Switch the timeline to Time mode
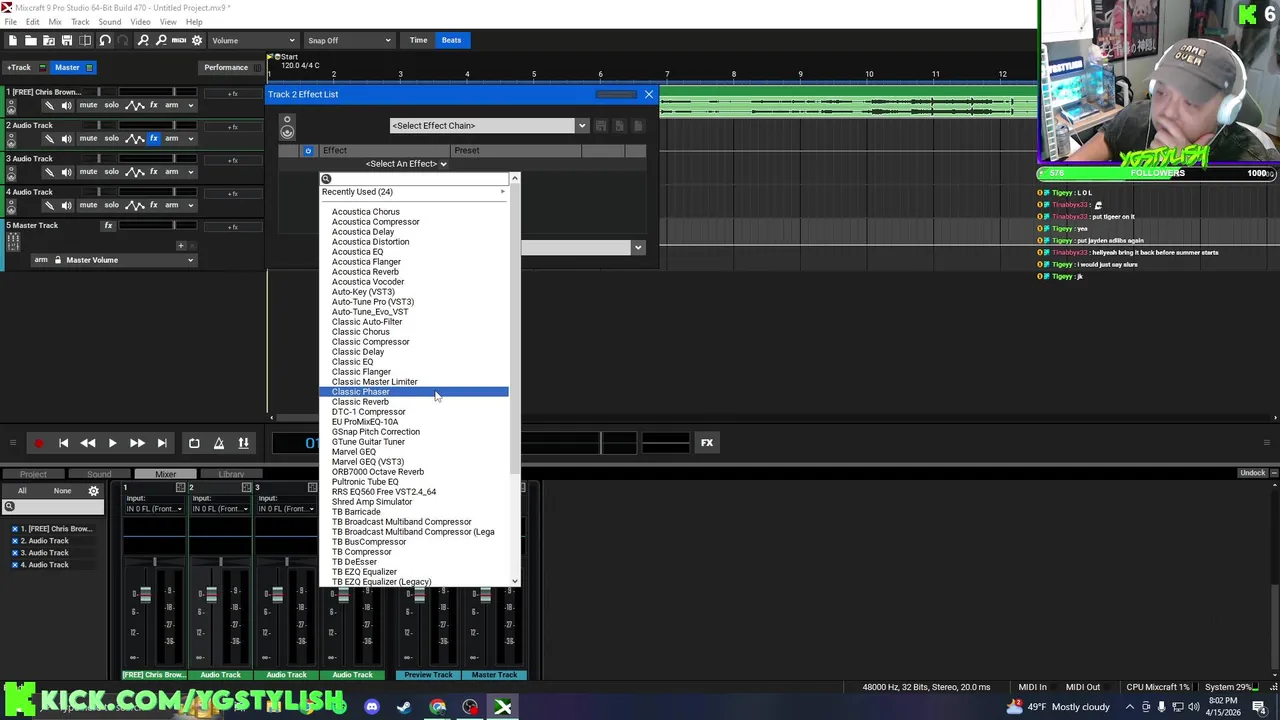1280x720 pixels. click(x=418, y=41)
